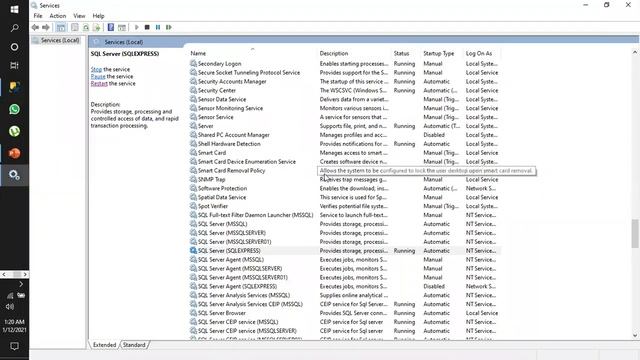Open the Services gears taskbar icon
This screenshot has height=360, width=640.
[x=14, y=175]
